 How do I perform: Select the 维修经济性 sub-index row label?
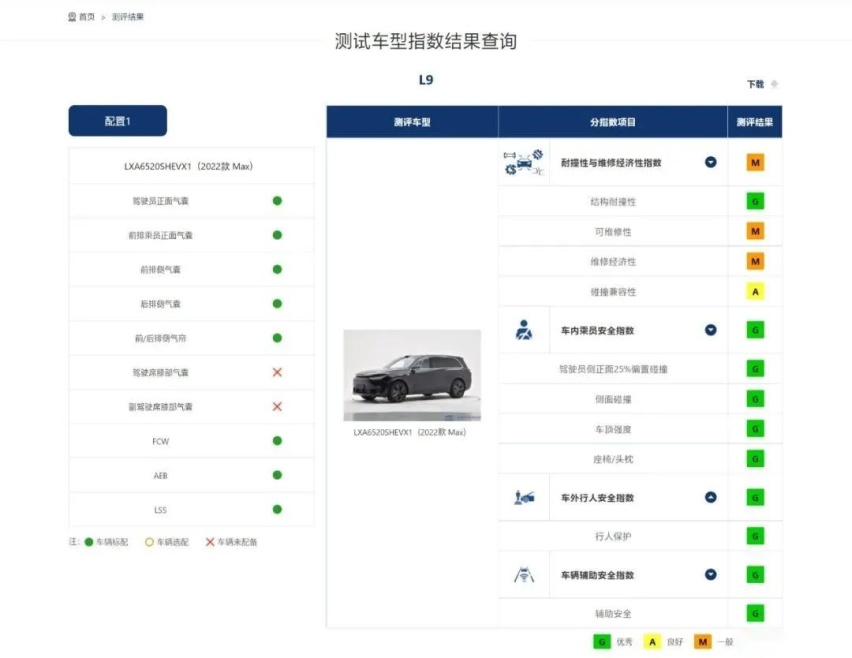tap(613, 262)
